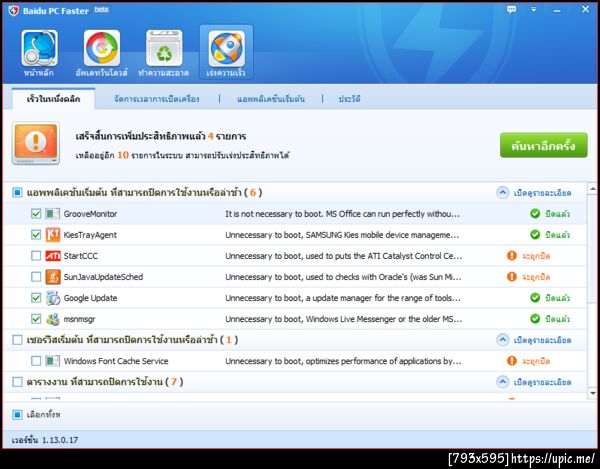Click the orange status link for StartCCC
Viewport: 600px width, 469px height.
point(536,256)
